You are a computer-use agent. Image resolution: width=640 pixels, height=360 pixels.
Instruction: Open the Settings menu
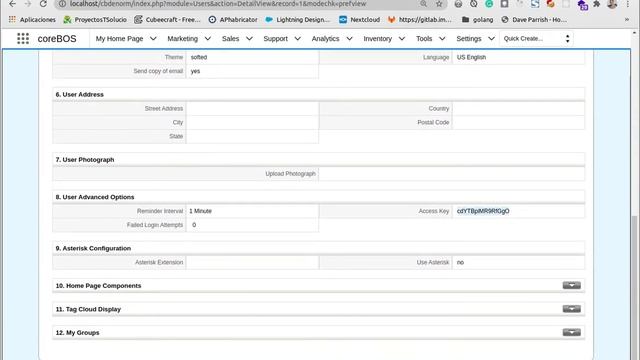(469, 39)
